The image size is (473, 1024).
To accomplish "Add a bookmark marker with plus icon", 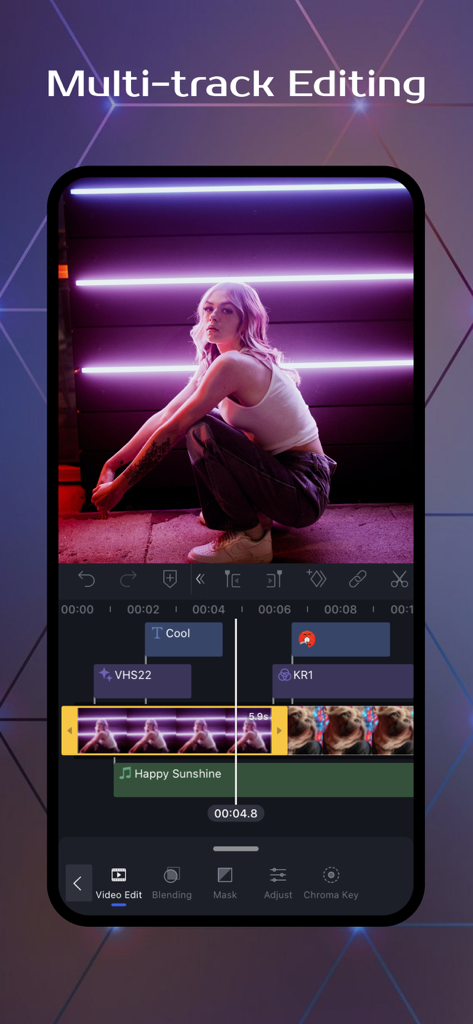I will coord(170,579).
